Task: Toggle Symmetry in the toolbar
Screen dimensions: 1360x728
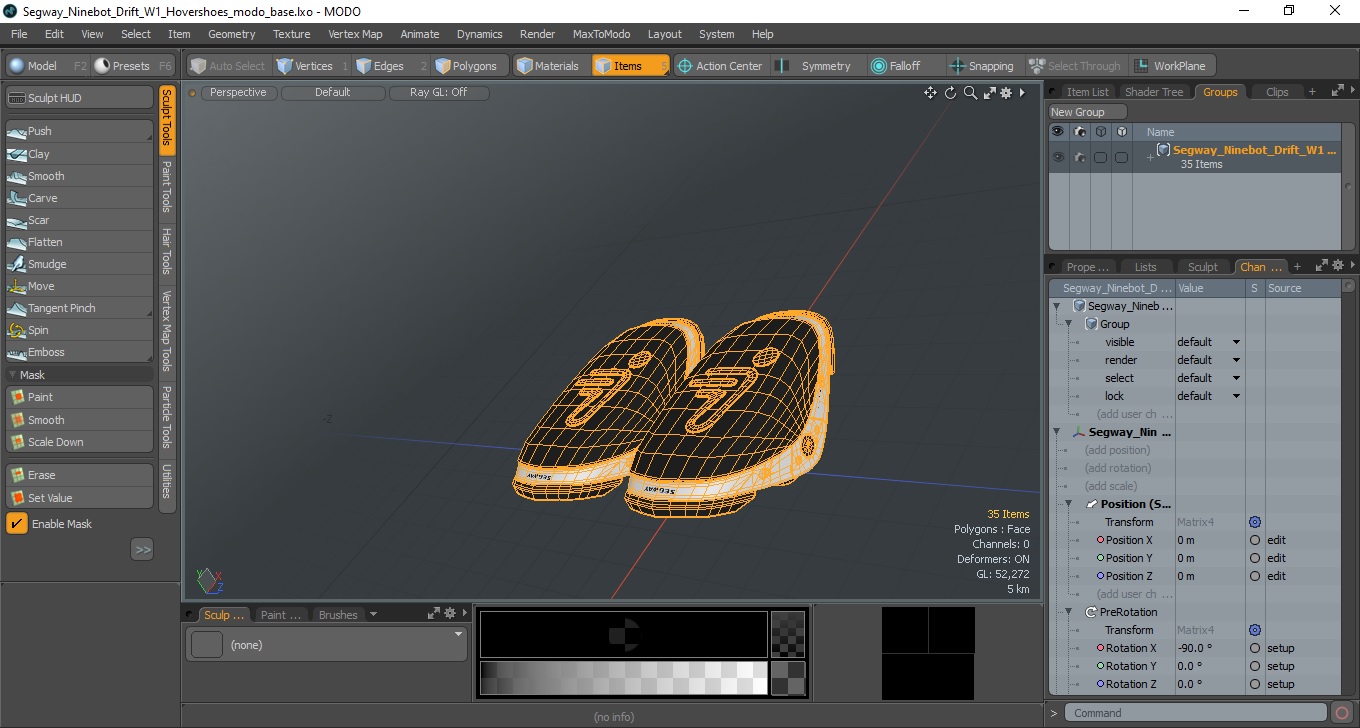Action: pos(817,66)
